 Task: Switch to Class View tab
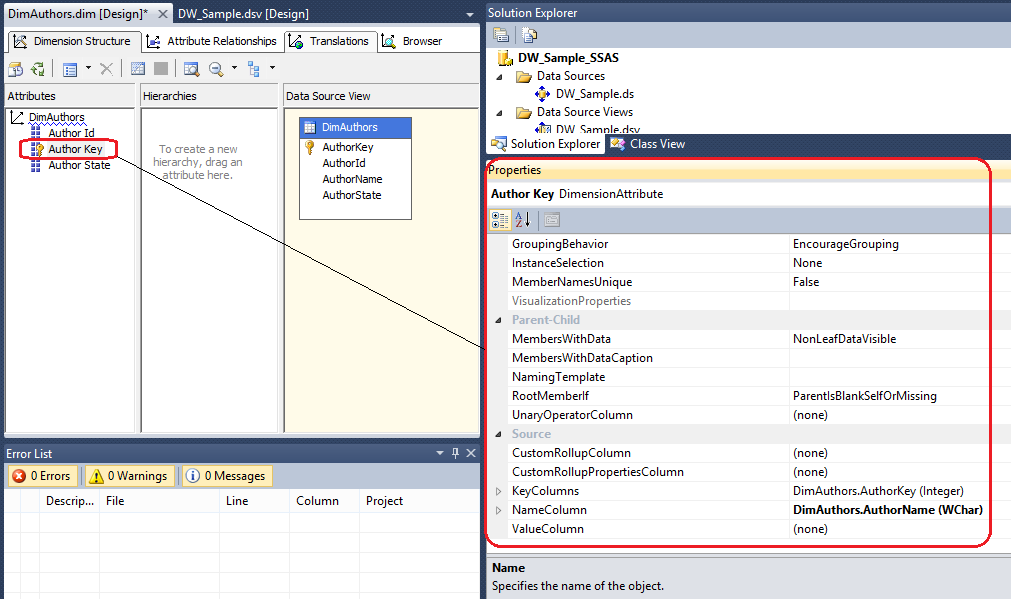(x=648, y=144)
